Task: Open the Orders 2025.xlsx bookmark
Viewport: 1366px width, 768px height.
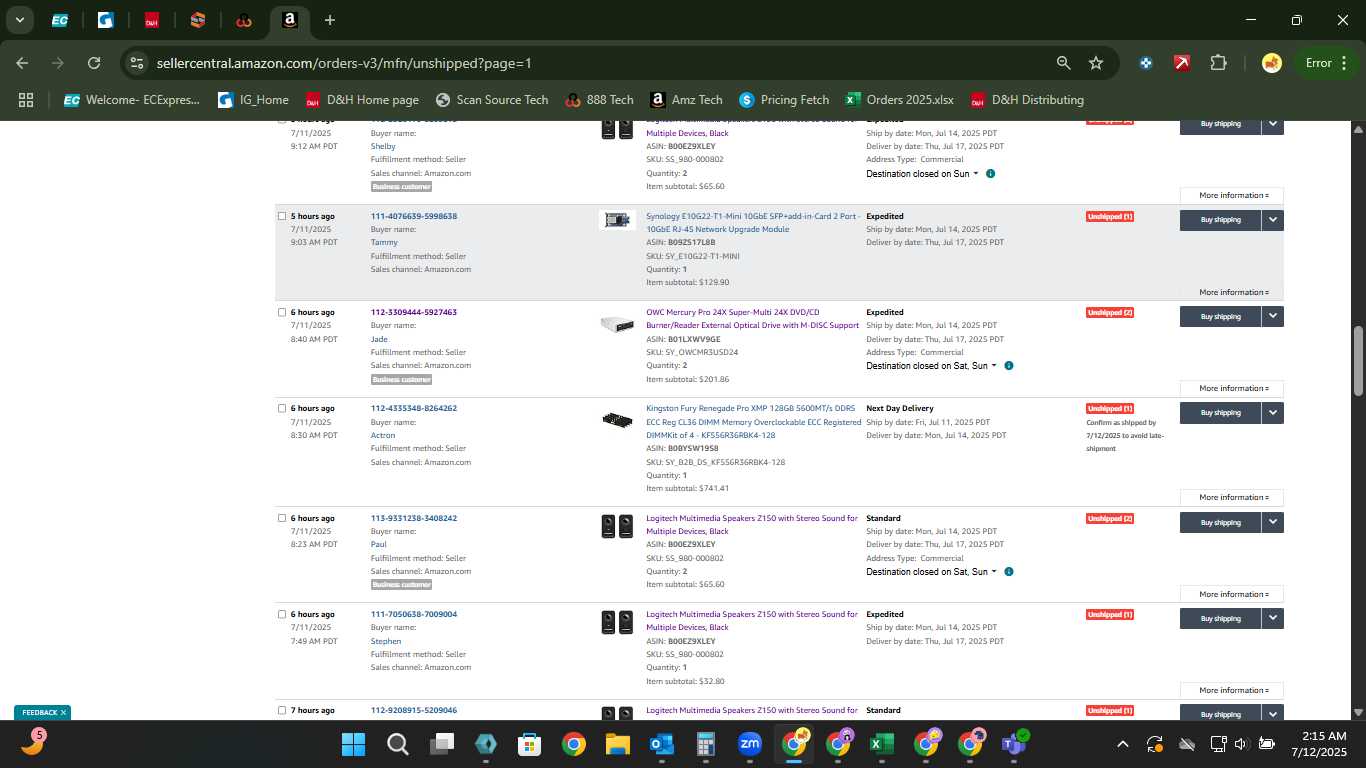Action: pos(900,100)
